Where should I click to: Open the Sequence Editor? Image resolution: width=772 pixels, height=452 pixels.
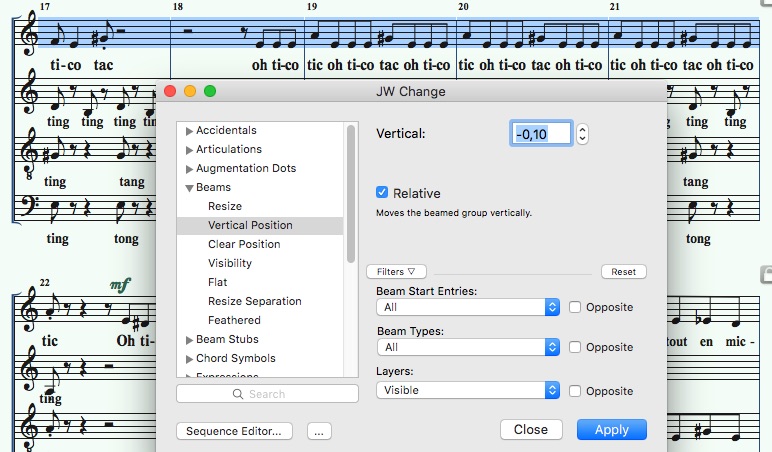pyautogui.click(x=235, y=431)
